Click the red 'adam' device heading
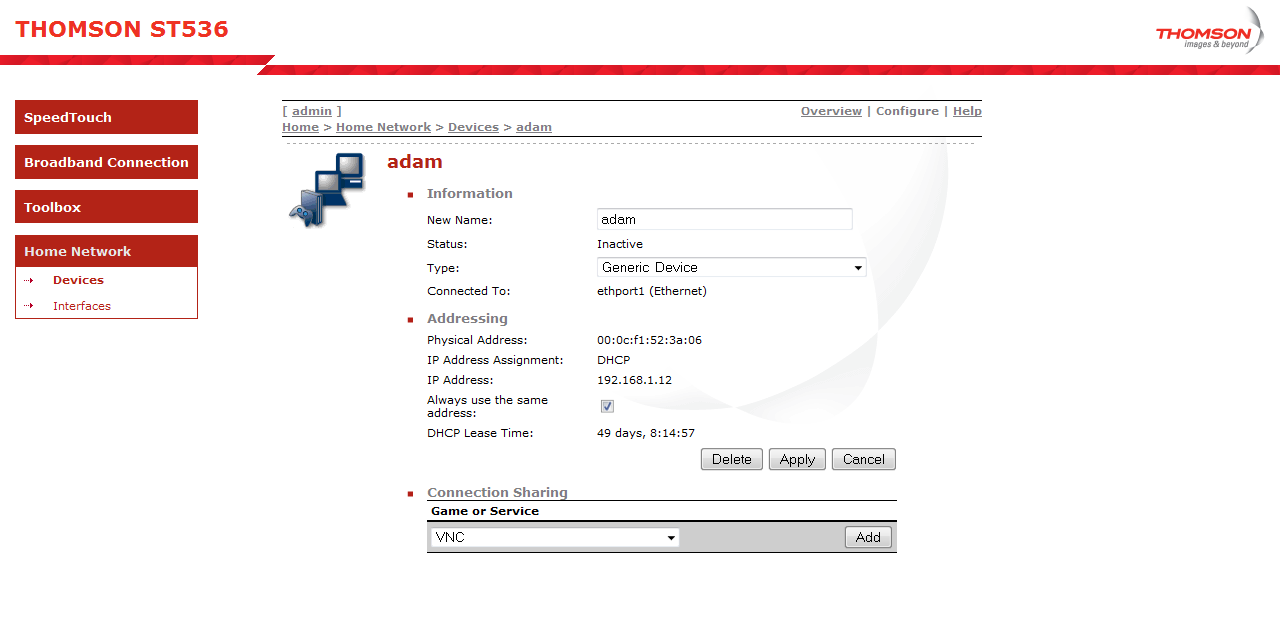Viewport: 1280px width, 626px height. 415,162
